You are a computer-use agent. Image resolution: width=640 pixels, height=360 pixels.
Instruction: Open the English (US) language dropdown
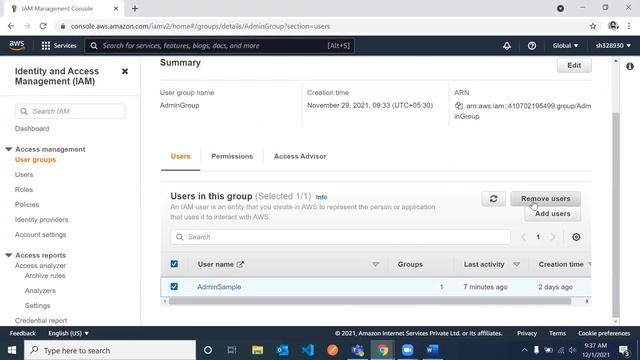coord(68,333)
